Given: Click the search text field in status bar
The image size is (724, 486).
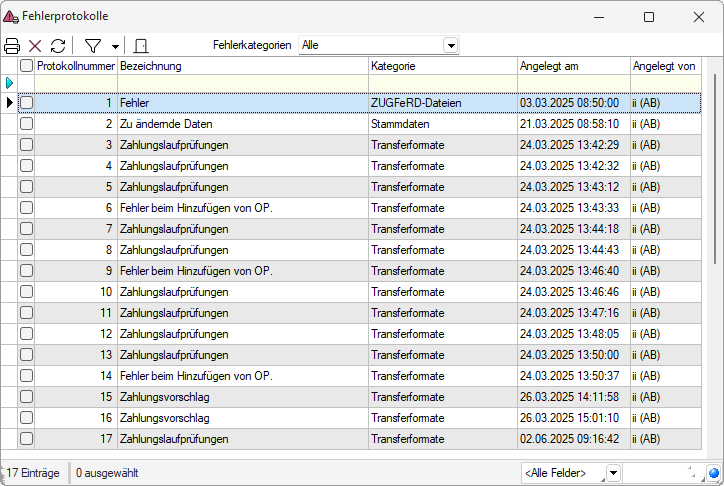Looking at the screenshot, I should 660,473.
